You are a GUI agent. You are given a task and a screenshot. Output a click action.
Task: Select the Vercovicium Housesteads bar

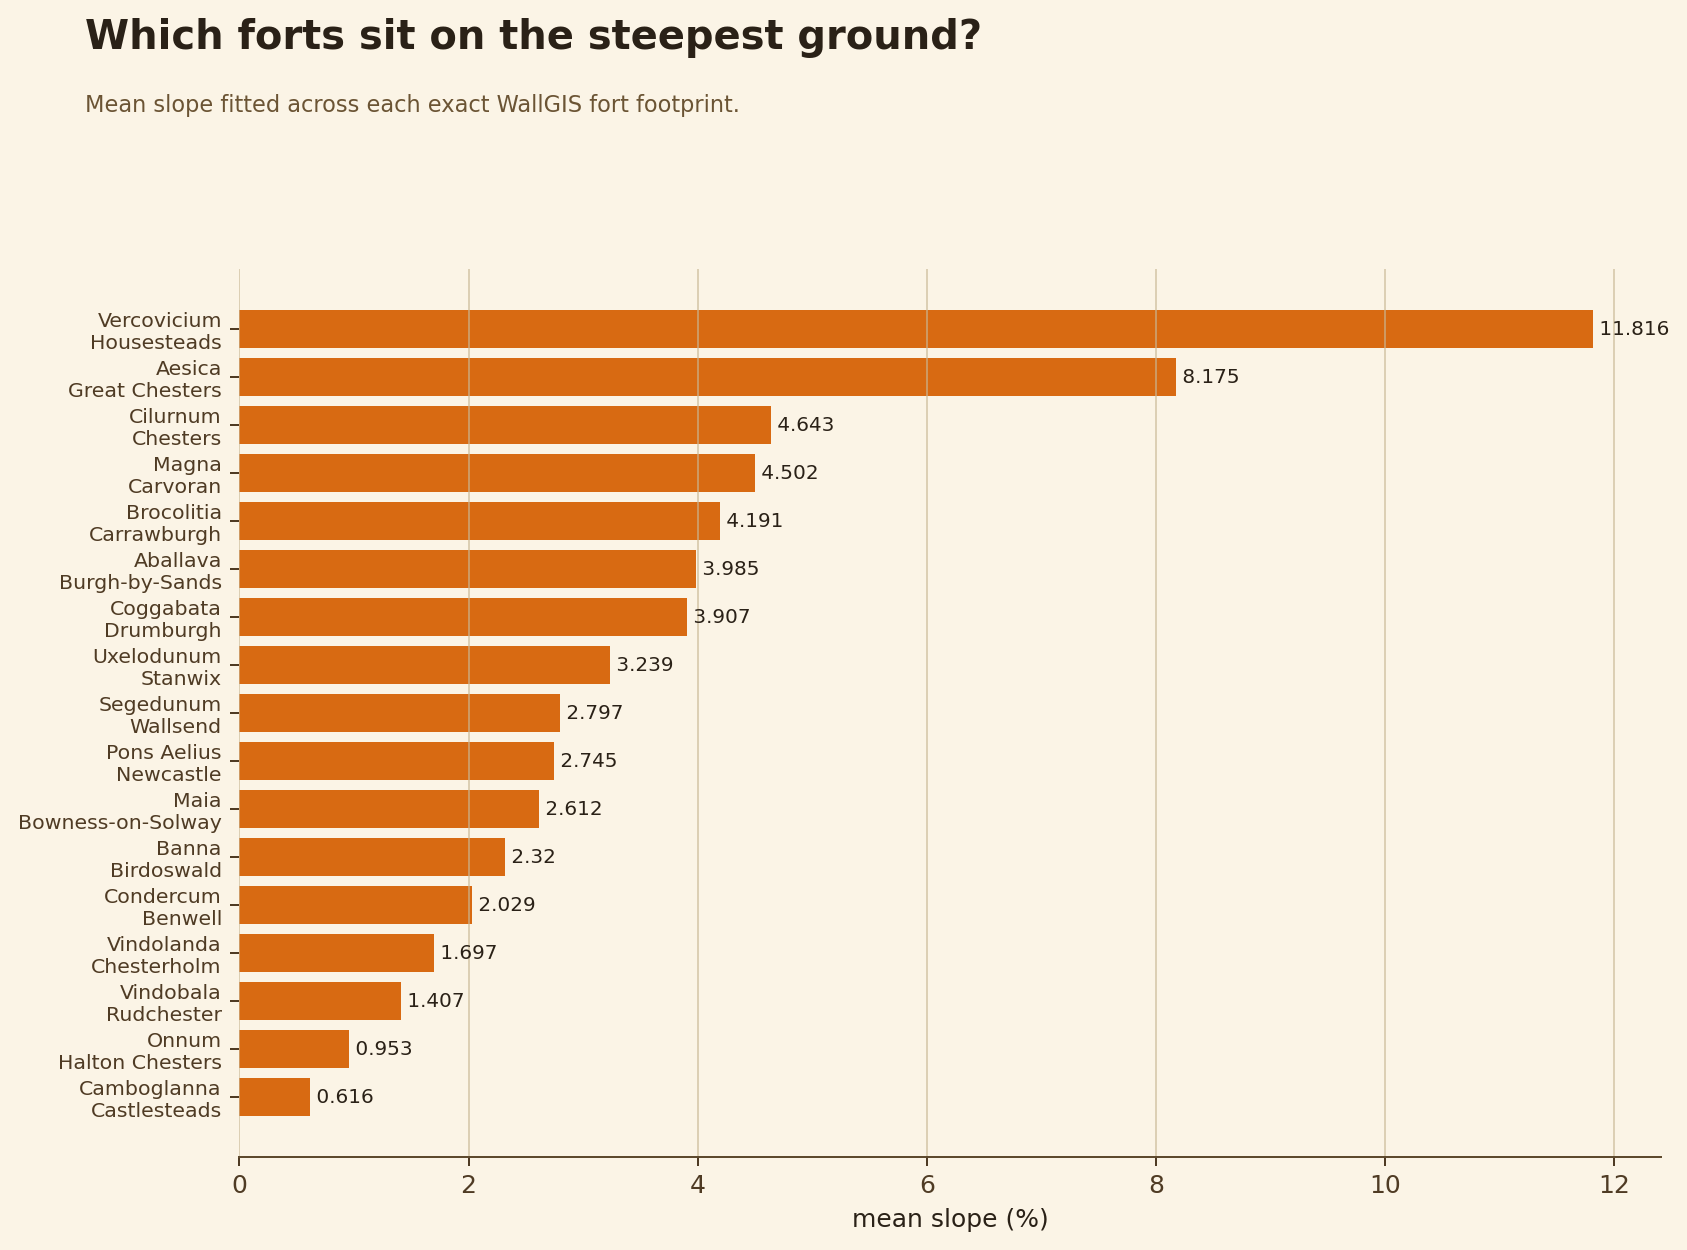coord(916,329)
